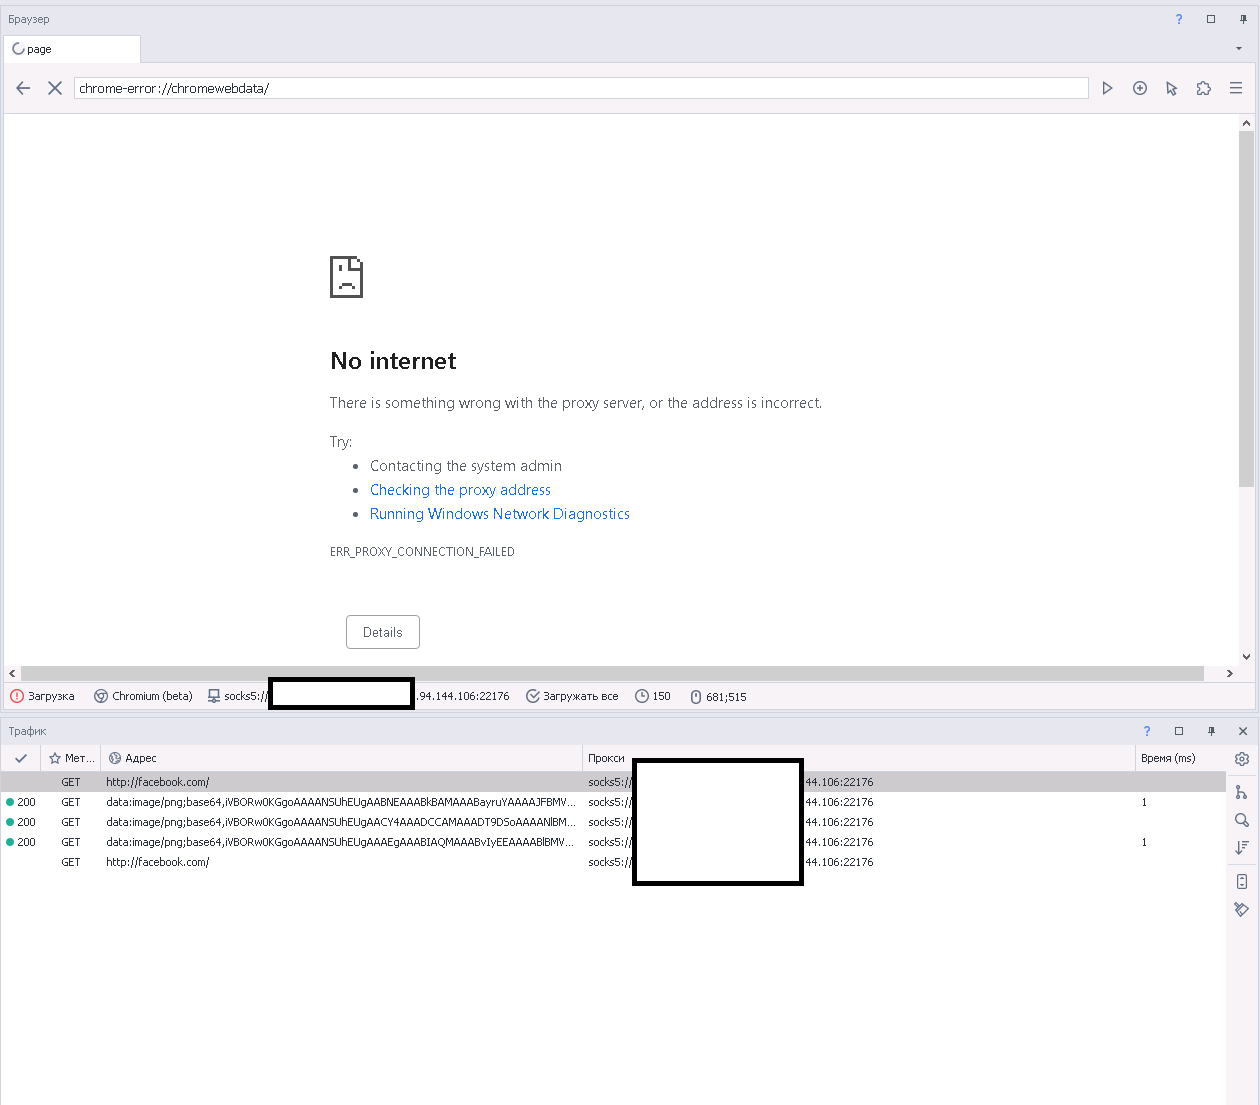Click the scroll right arrow of page
The width and height of the screenshot is (1260, 1105).
(x=1230, y=673)
